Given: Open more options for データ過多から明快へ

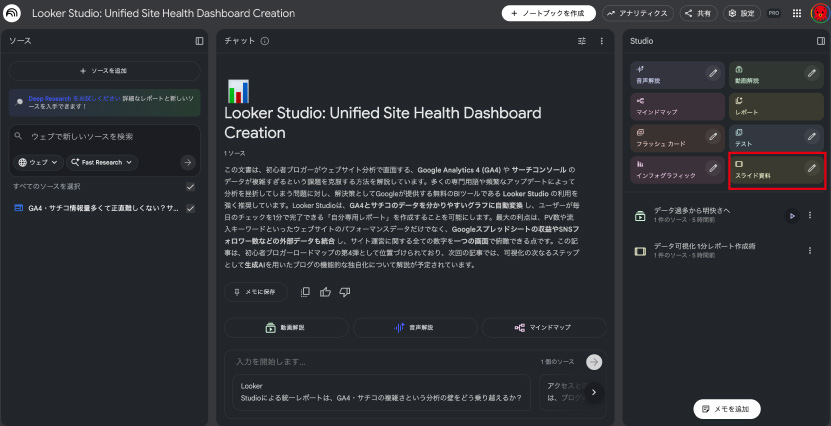Looking at the screenshot, I should [x=810, y=215].
